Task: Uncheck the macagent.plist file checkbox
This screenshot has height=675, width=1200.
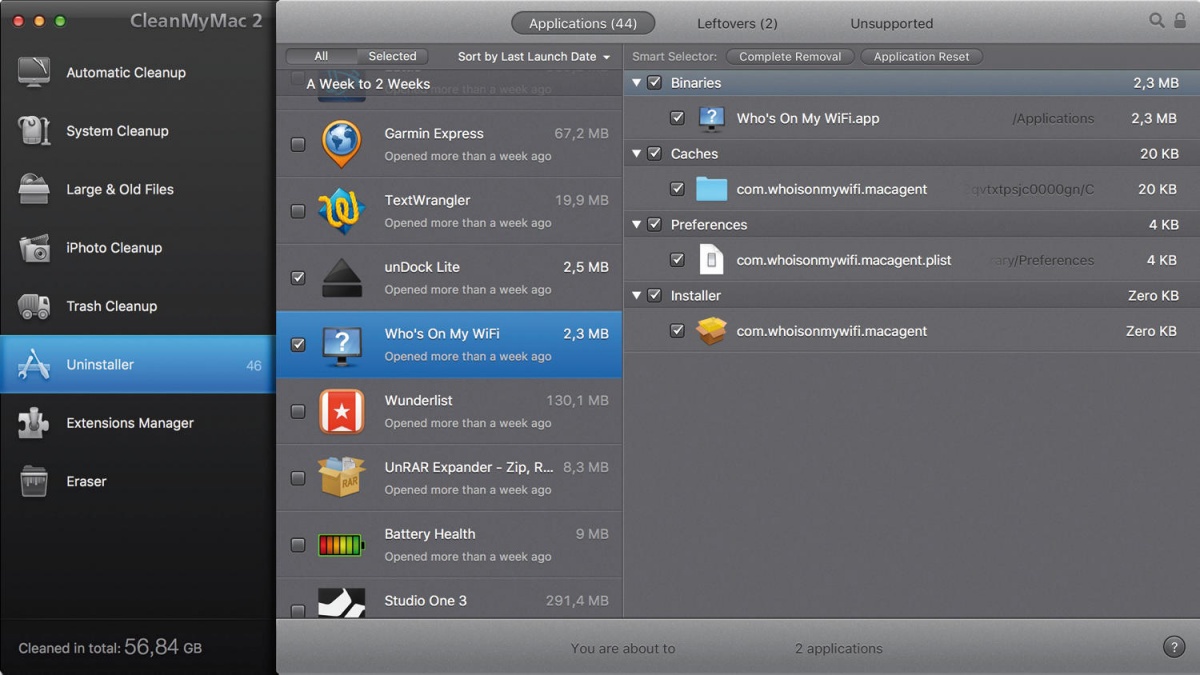Action: [677, 260]
